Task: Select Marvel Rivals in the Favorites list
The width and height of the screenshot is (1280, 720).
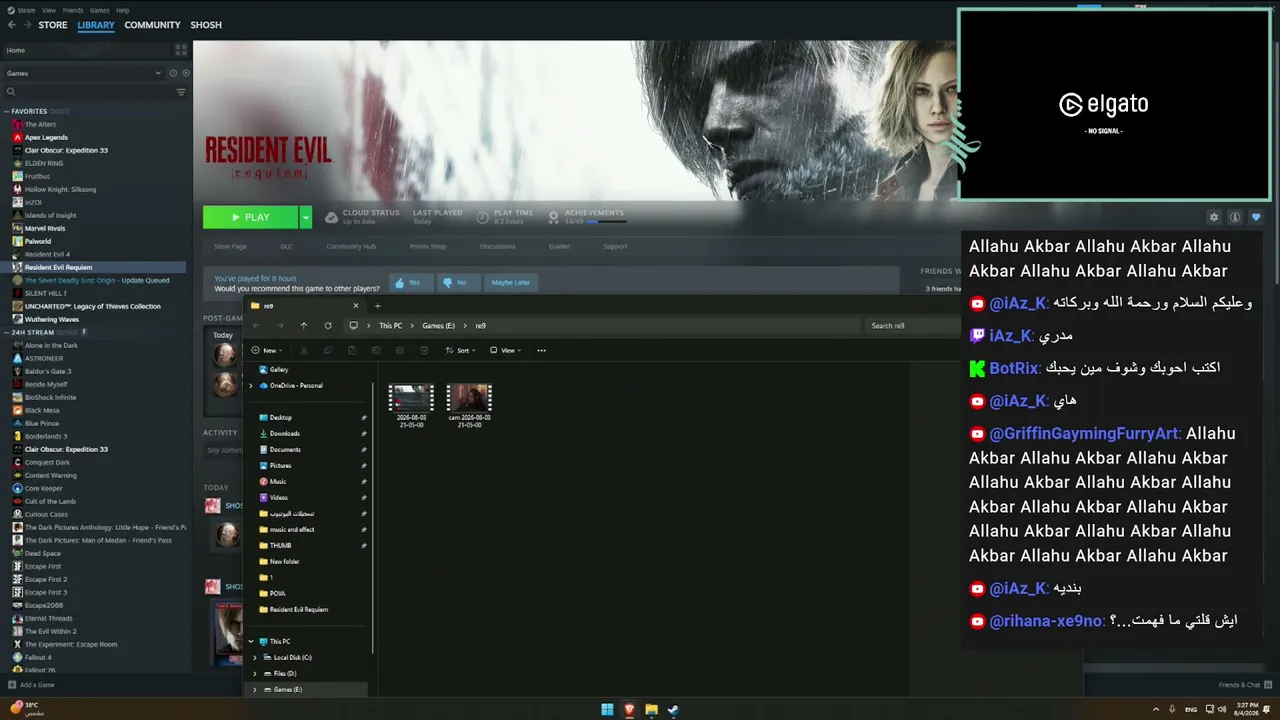Action: click(x=45, y=228)
